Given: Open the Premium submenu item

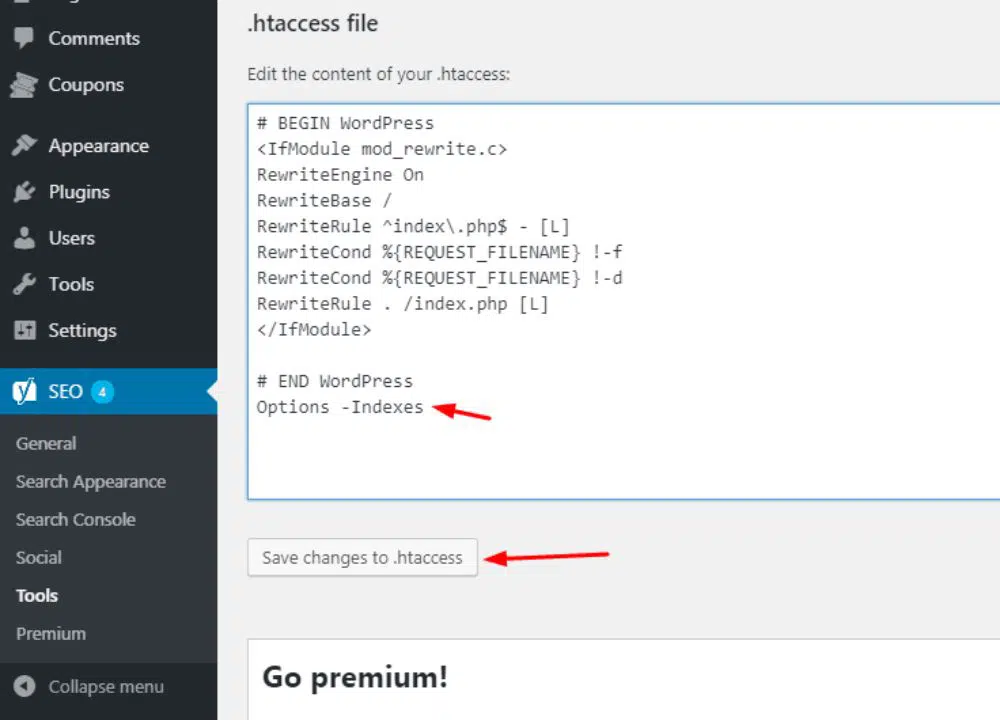Looking at the screenshot, I should click(51, 633).
